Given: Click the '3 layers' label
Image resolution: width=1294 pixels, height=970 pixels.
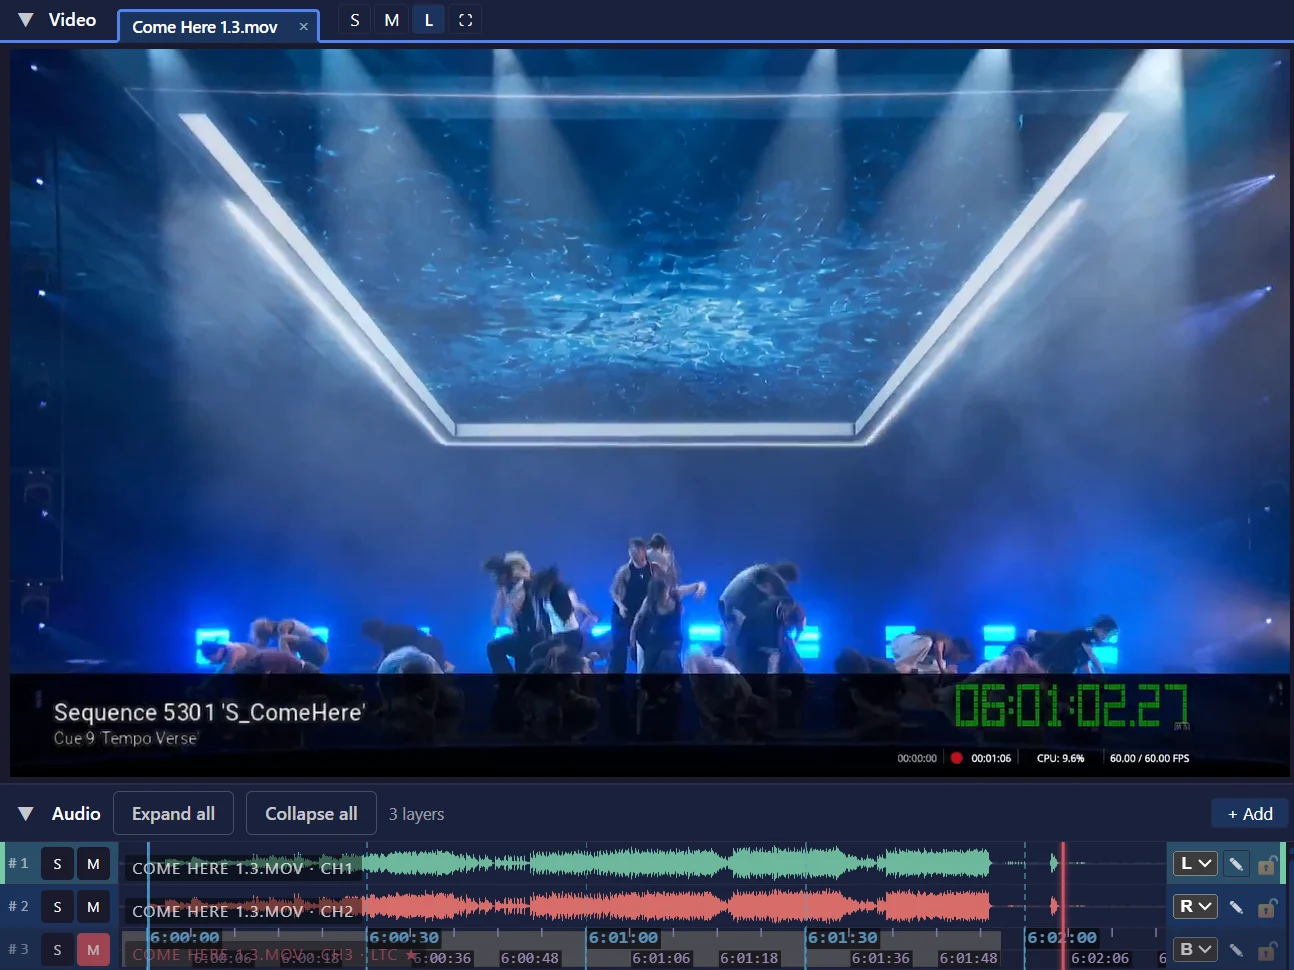Looking at the screenshot, I should pos(416,814).
